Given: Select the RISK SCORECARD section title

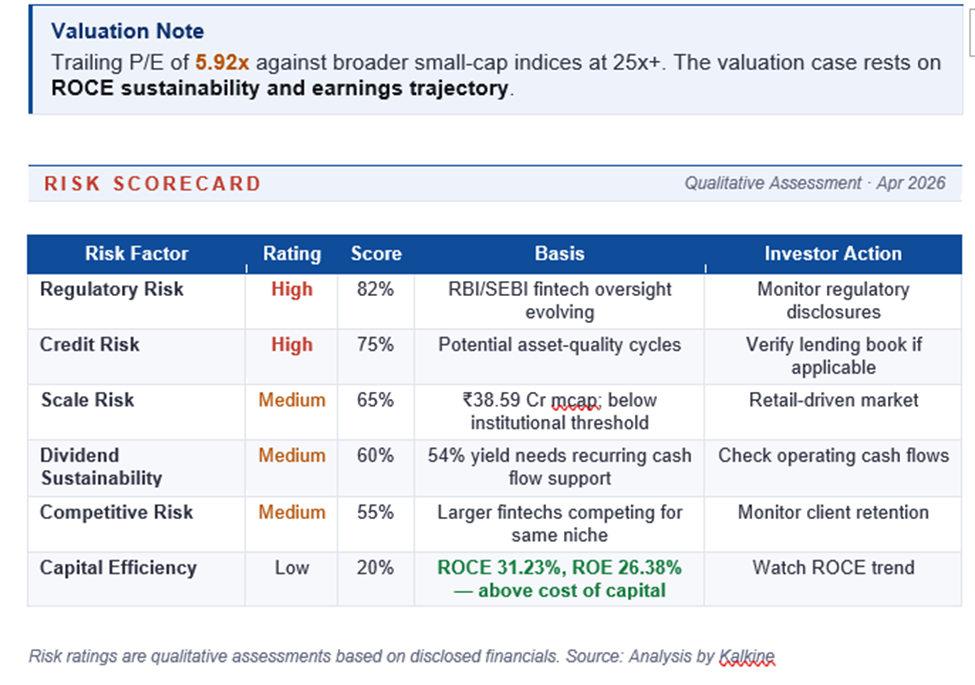Looking at the screenshot, I should [x=152, y=184].
